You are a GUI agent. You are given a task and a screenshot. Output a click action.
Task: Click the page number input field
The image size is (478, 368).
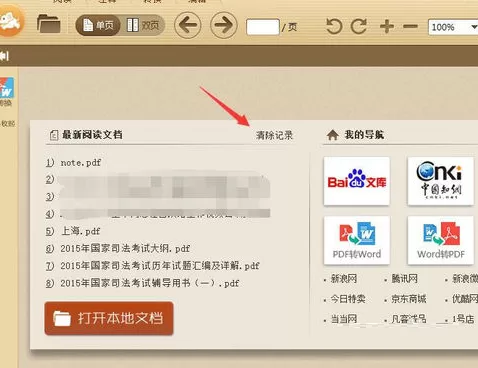(x=263, y=27)
